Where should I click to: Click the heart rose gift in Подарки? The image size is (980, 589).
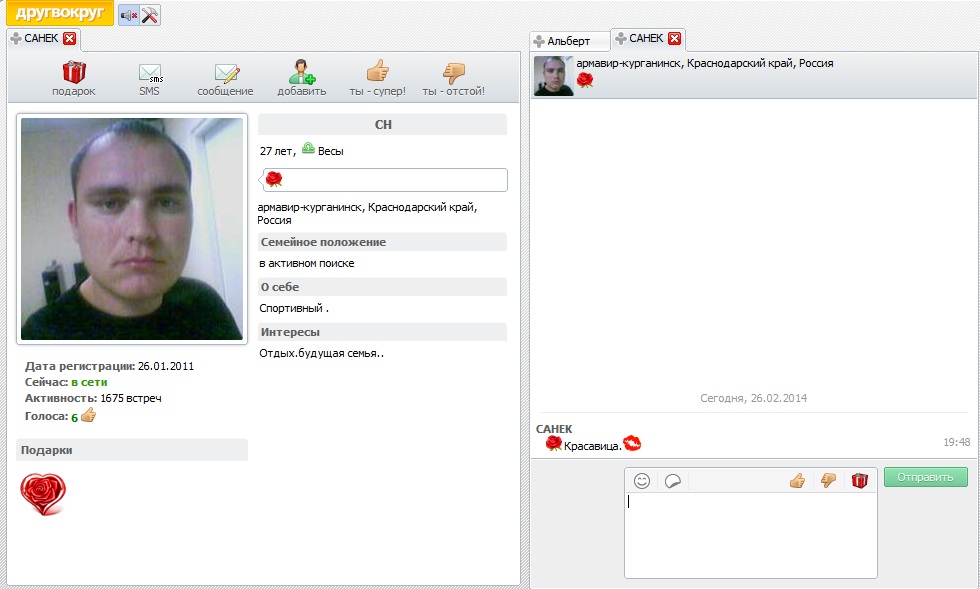(x=42, y=494)
